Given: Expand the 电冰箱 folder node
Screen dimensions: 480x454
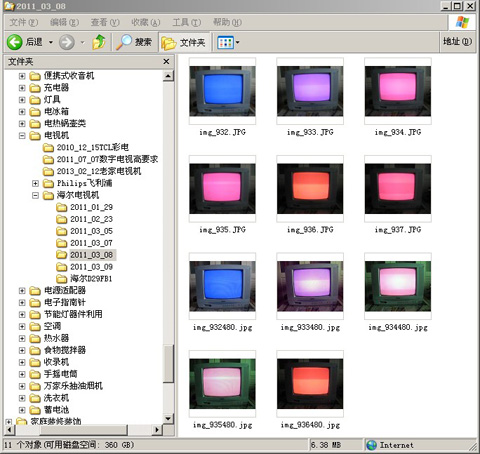Looking at the screenshot, I should point(22,112).
